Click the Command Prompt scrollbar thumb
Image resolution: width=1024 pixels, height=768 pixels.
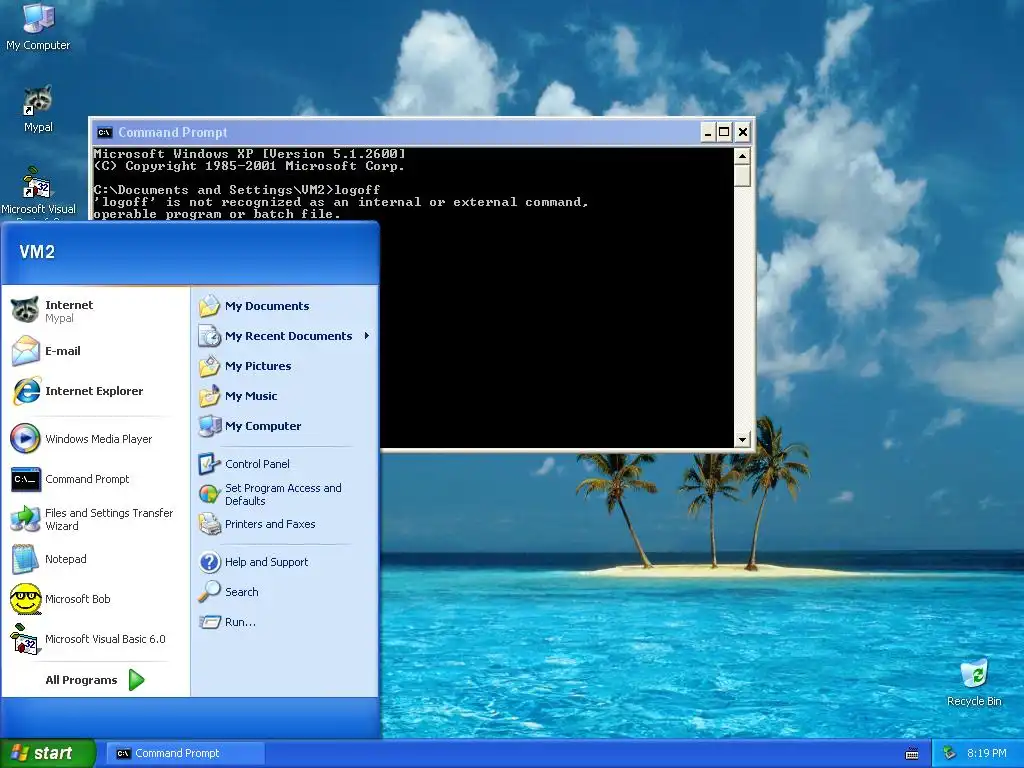coord(742,176)
